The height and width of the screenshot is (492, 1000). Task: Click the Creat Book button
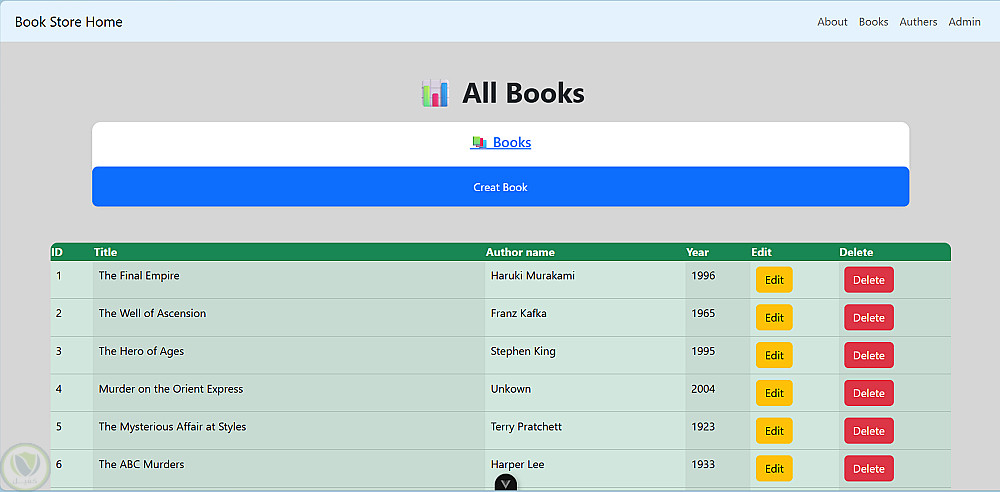pyautogui.click(x=501, y=187)
